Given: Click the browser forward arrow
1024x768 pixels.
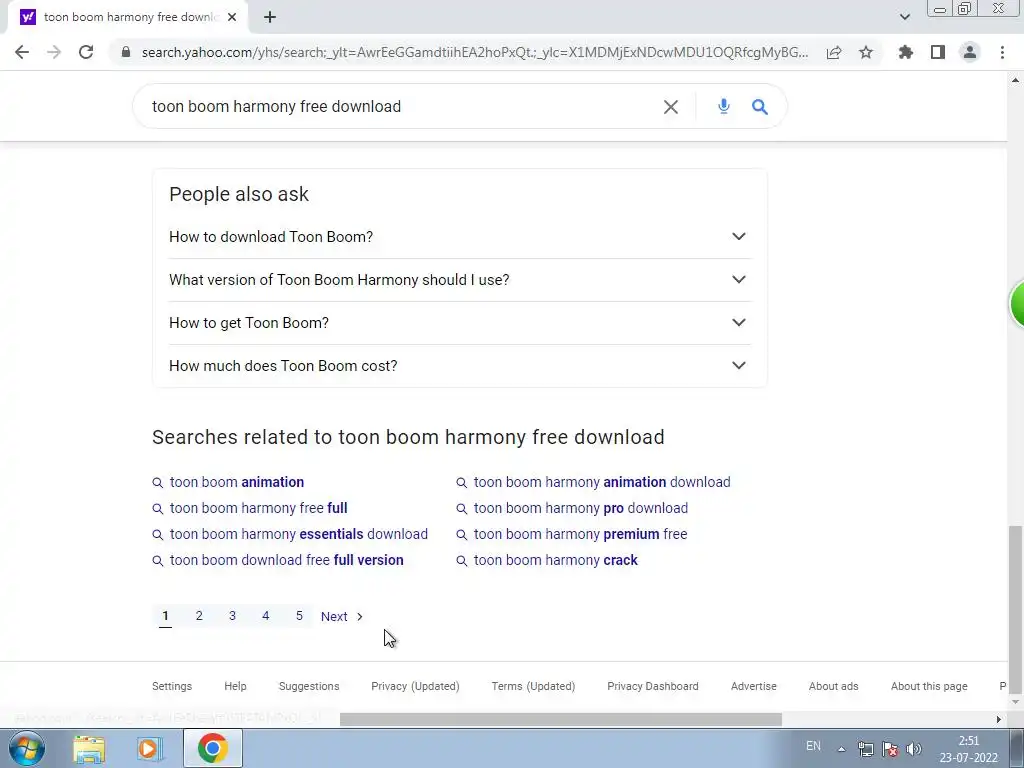Looking at the screenshot, I should coord(54,52).
